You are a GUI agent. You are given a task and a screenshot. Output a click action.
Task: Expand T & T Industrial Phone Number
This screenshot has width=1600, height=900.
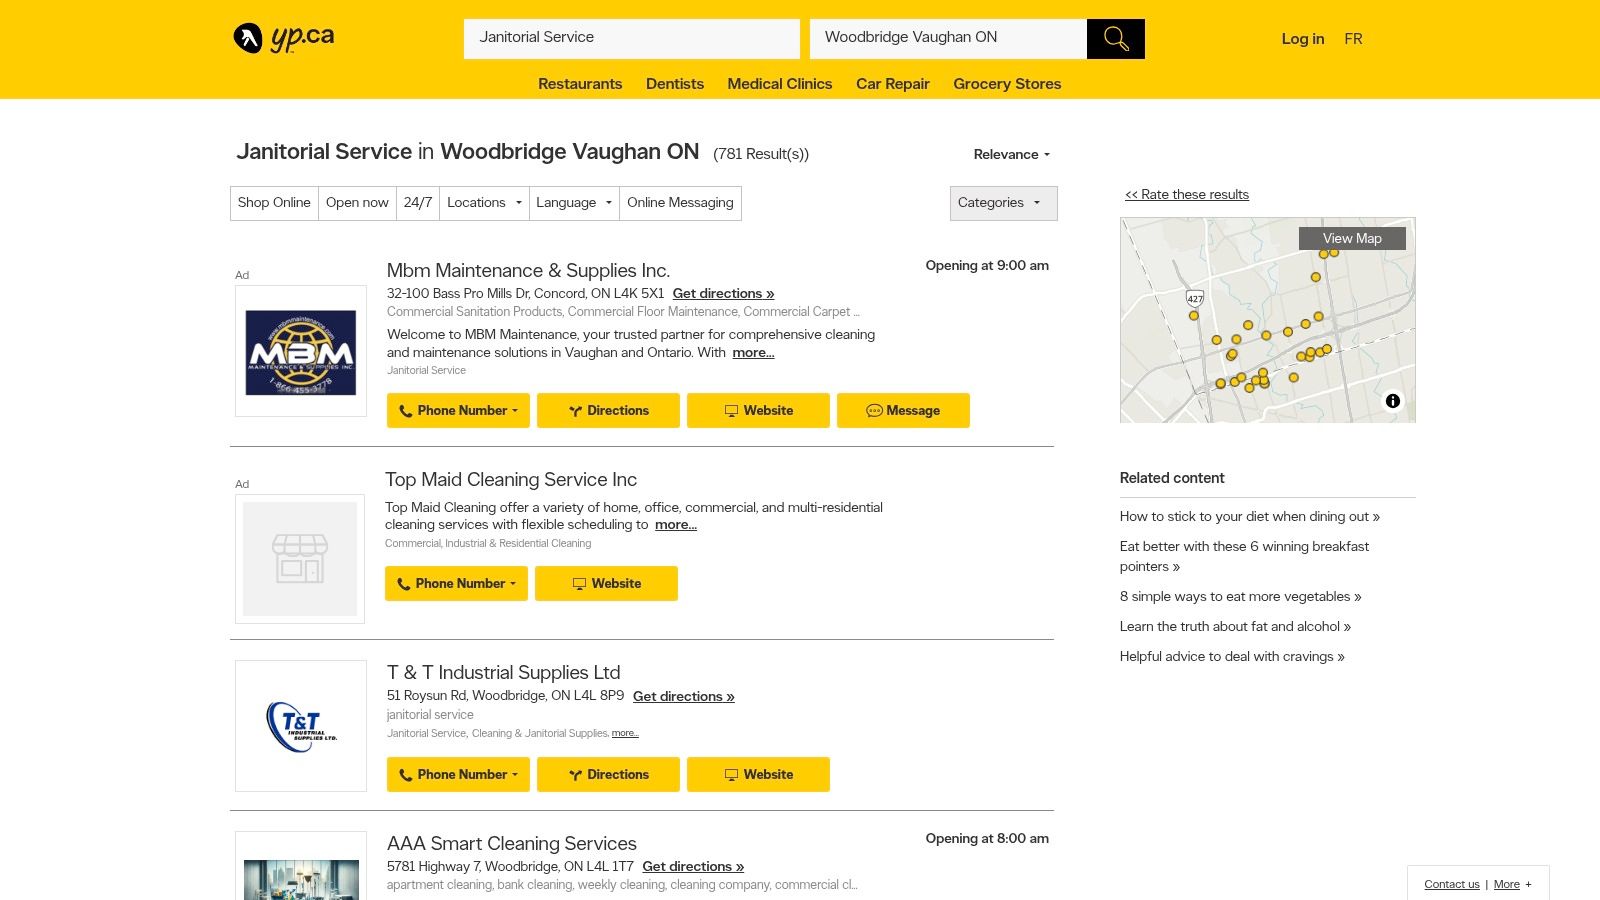[458, 774]
